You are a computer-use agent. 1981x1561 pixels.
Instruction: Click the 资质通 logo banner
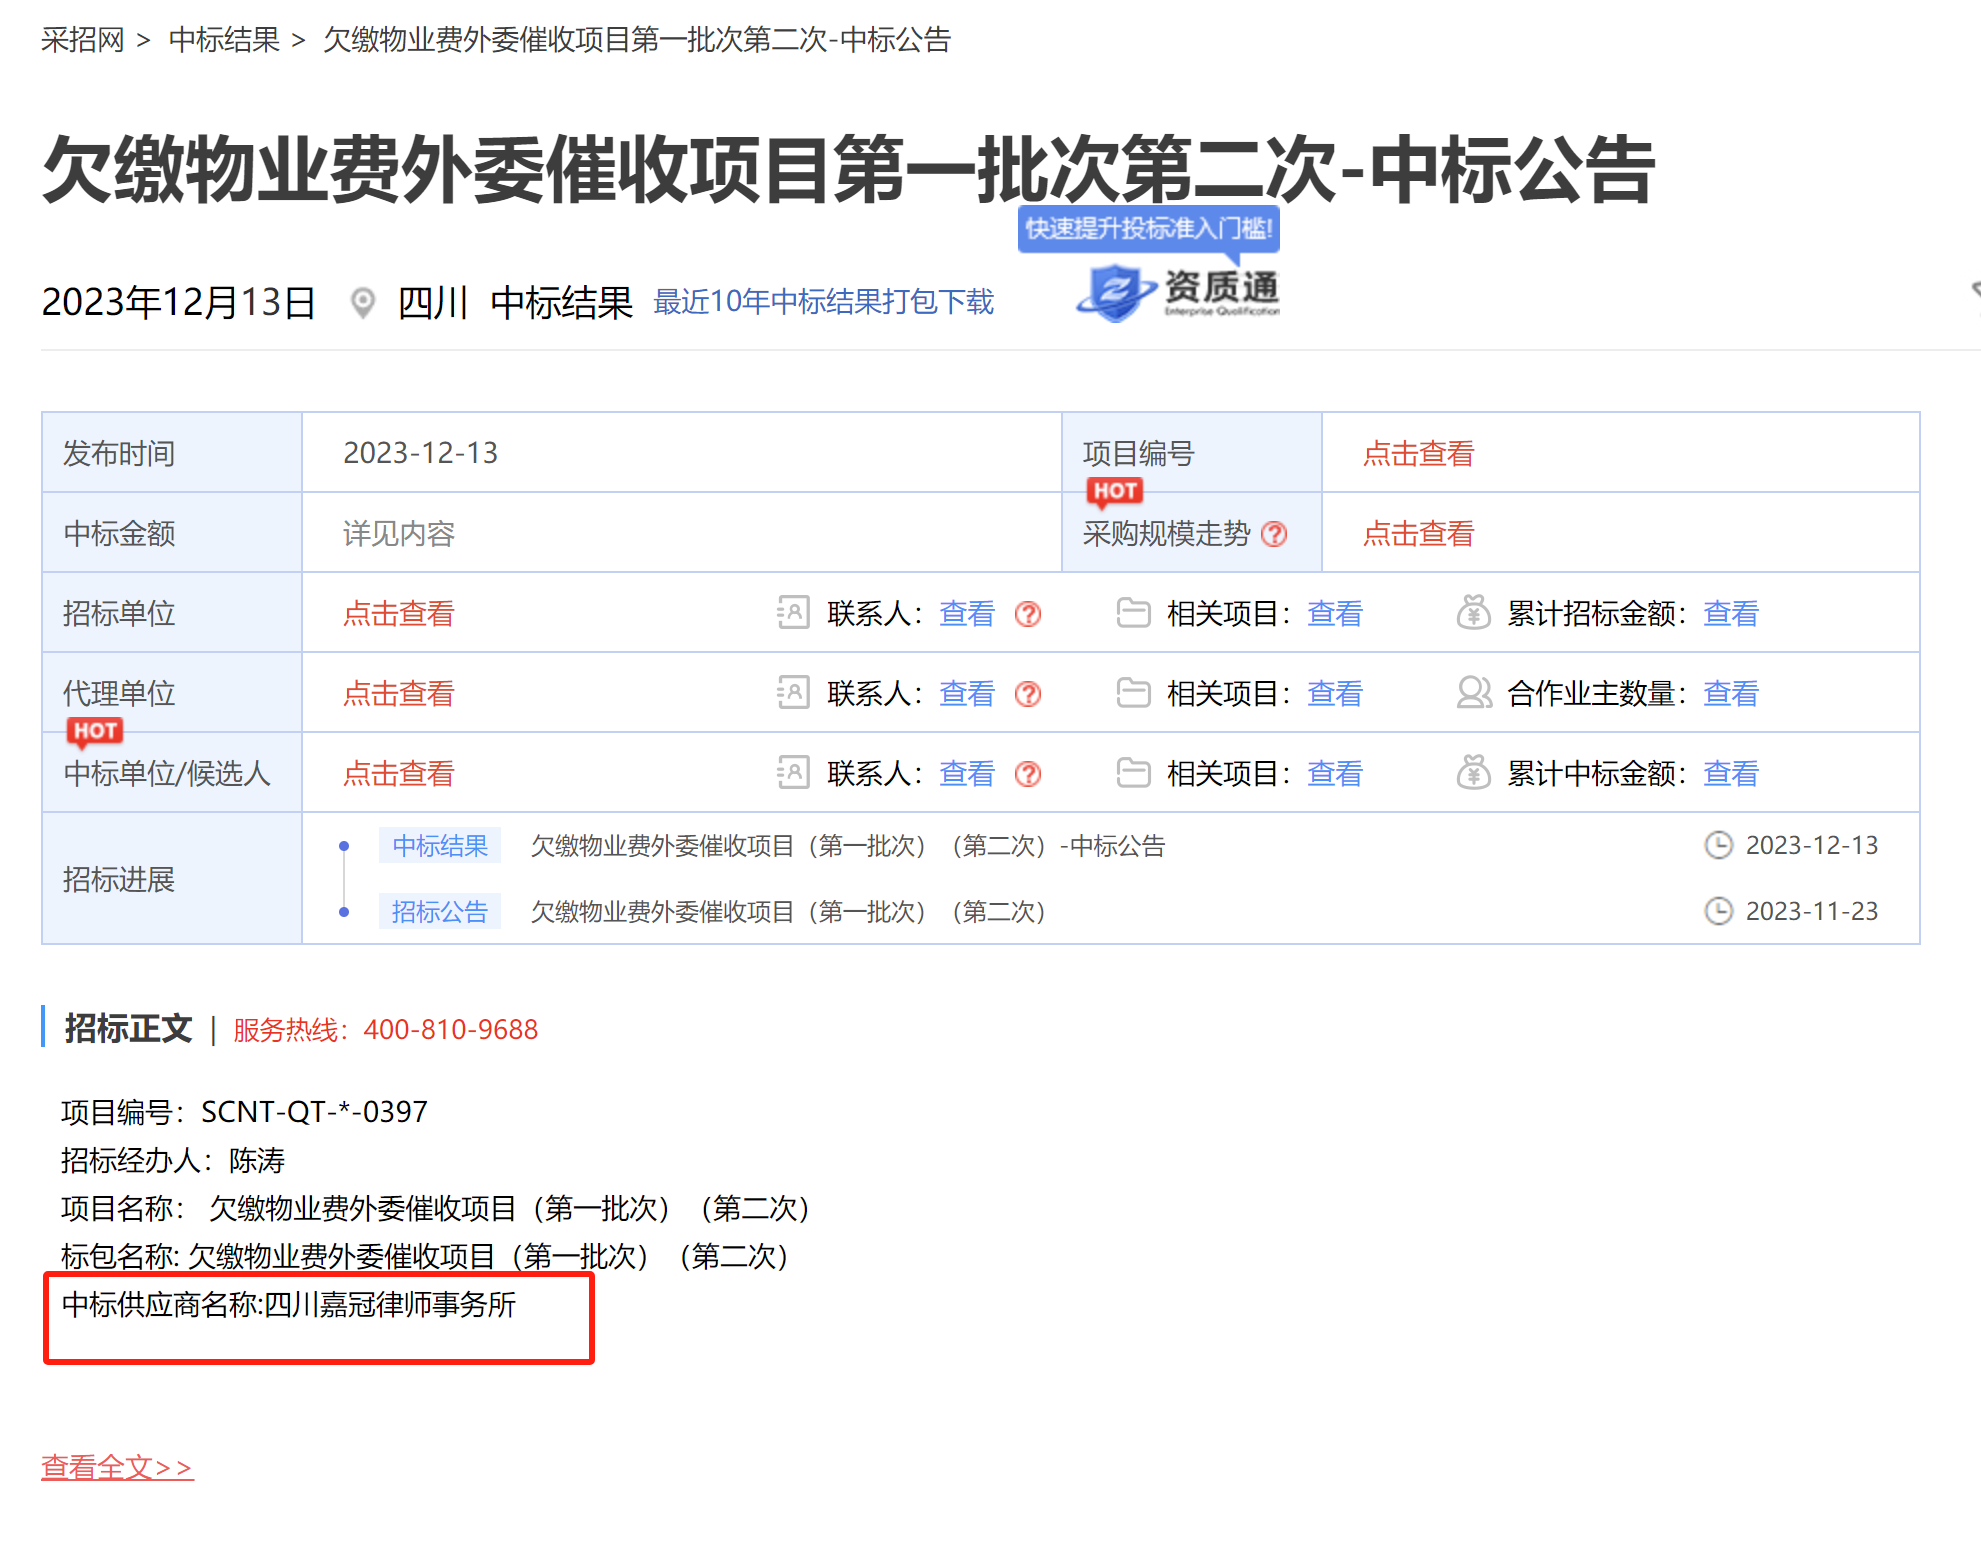[x=1179, y=292]
